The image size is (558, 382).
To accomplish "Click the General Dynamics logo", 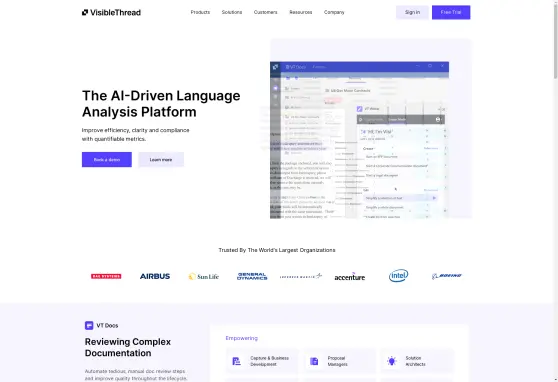I will [x=252, y=276].
